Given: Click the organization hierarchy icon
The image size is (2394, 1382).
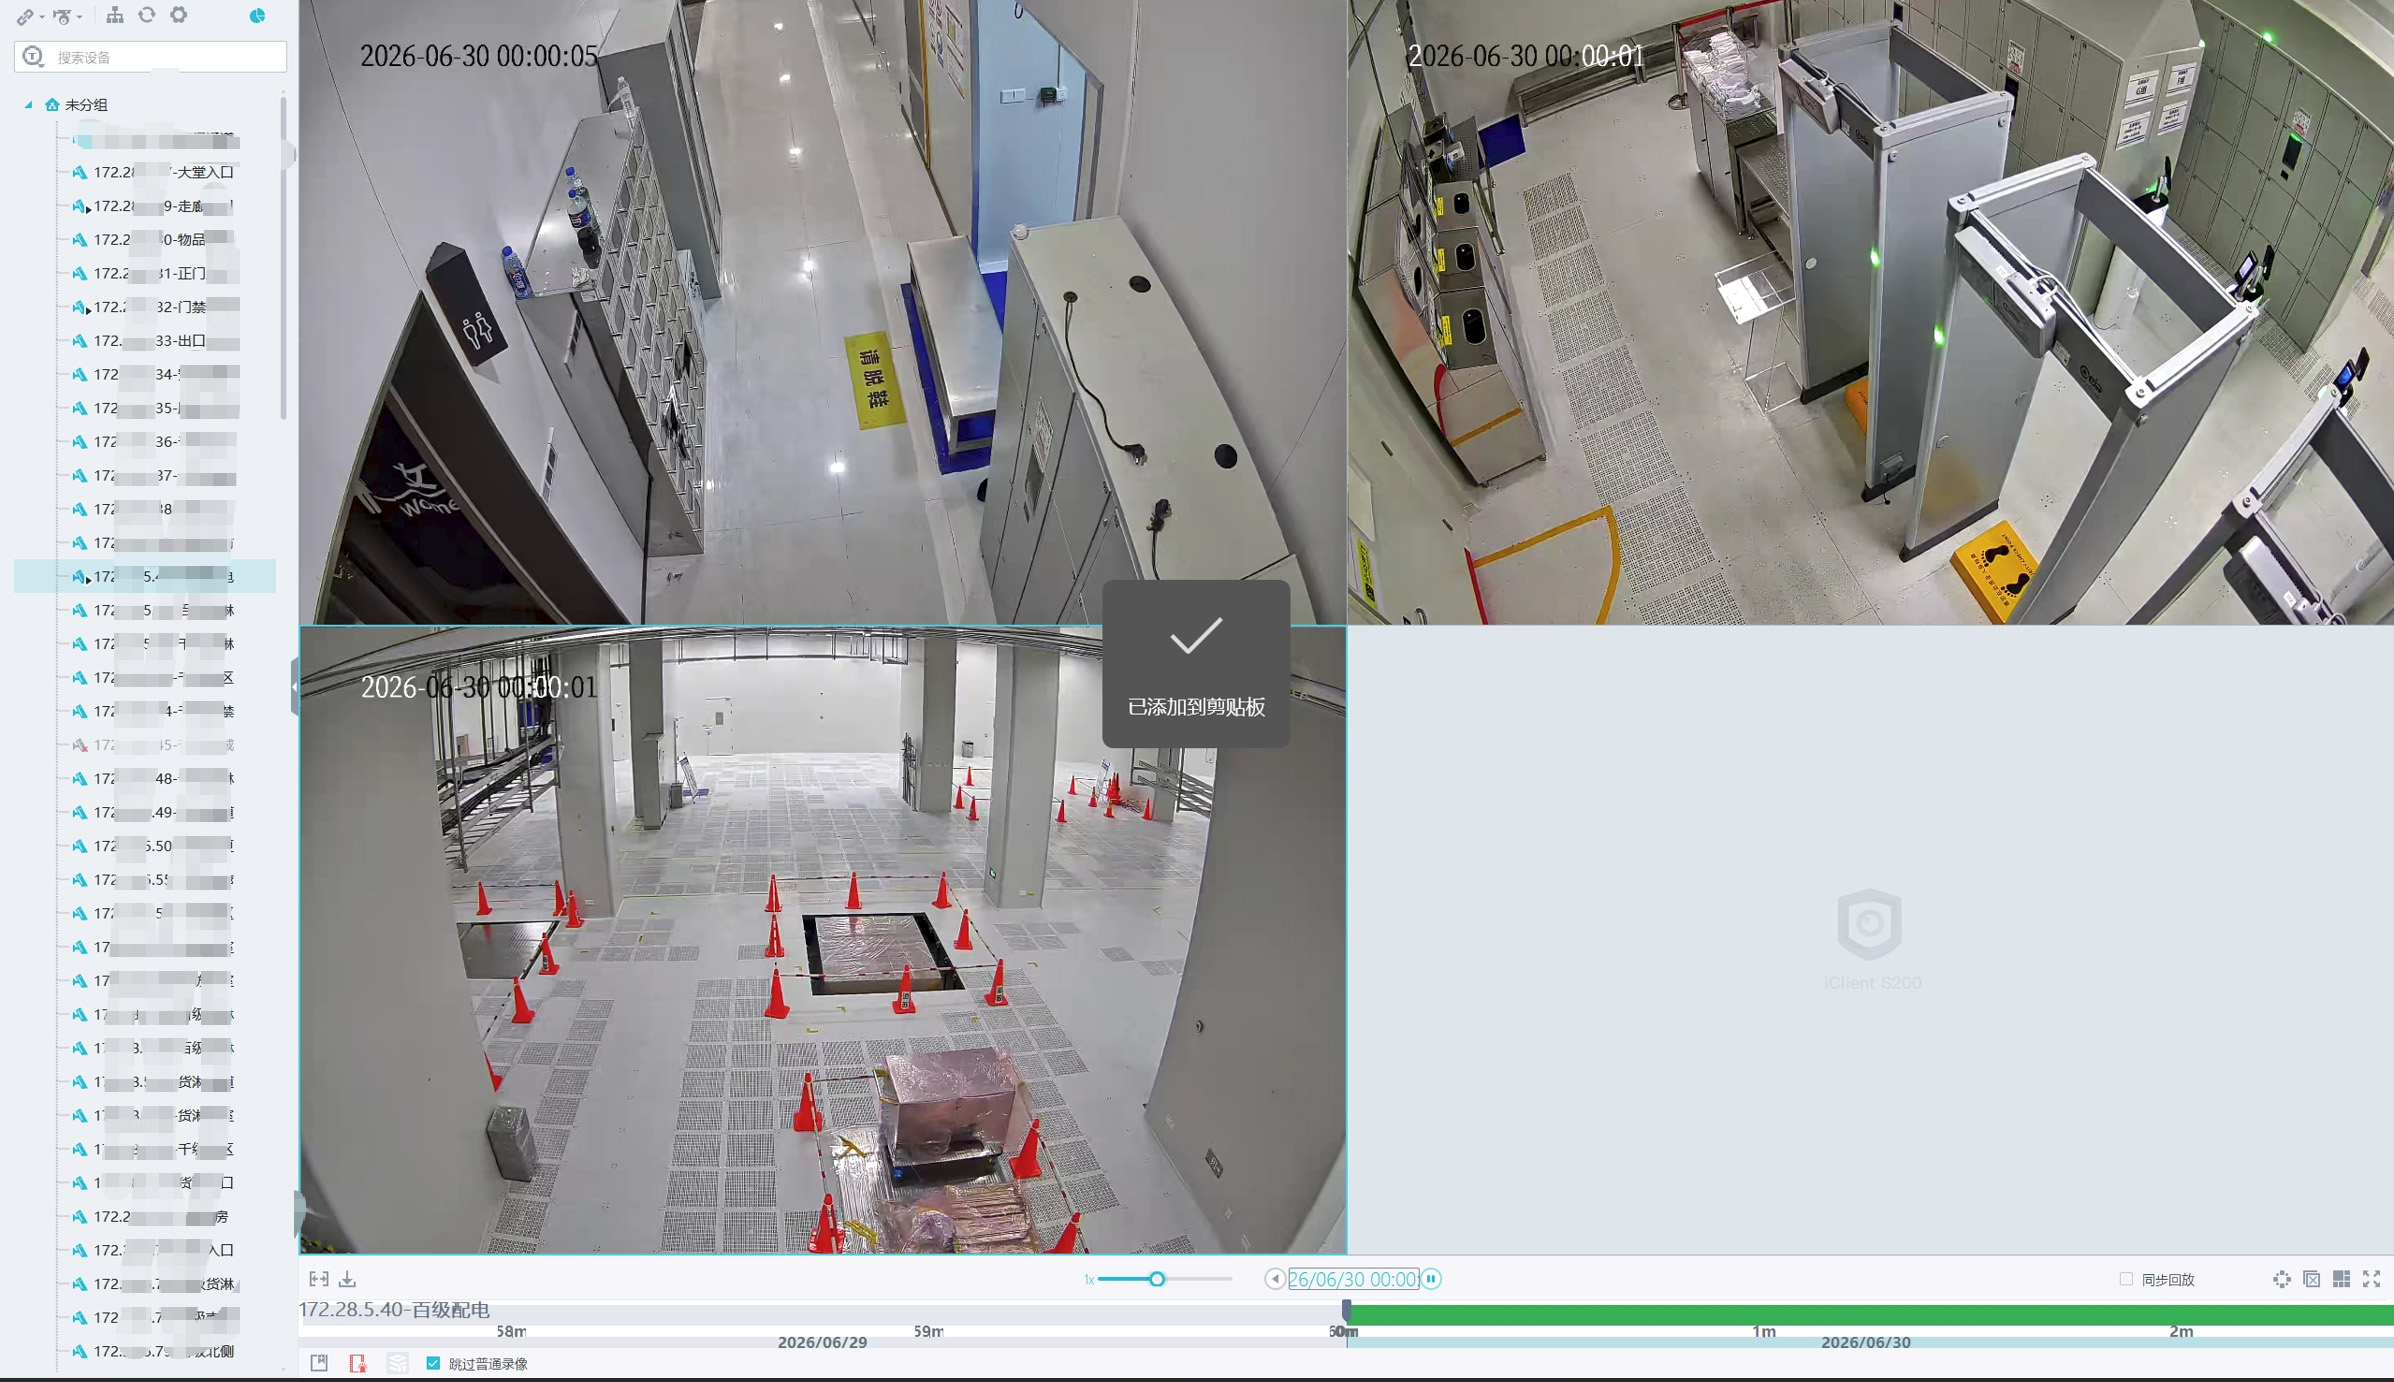Looking at the screenshot, I should [115, 15].
